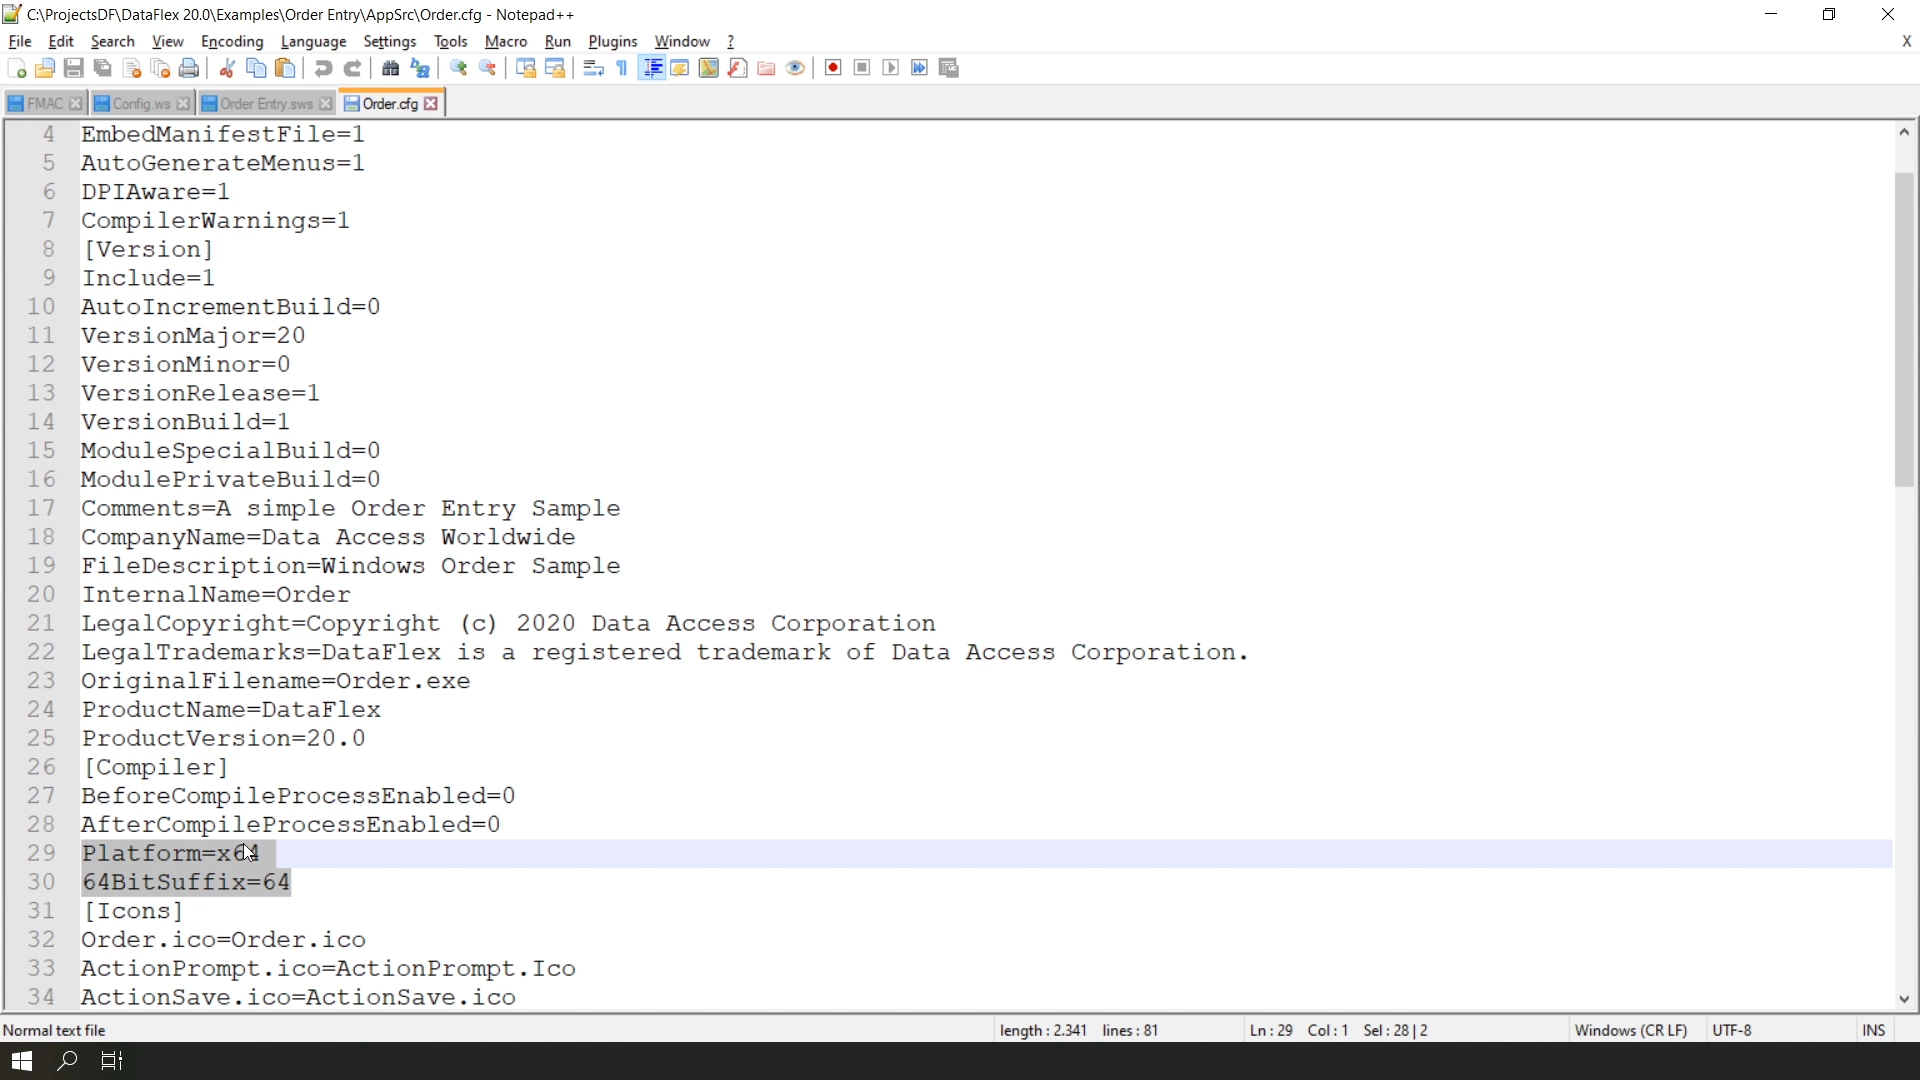Viewport: 1920px width, 1080px height.
Task: Close the Order.cfg tab
Action: click(431, 104)
